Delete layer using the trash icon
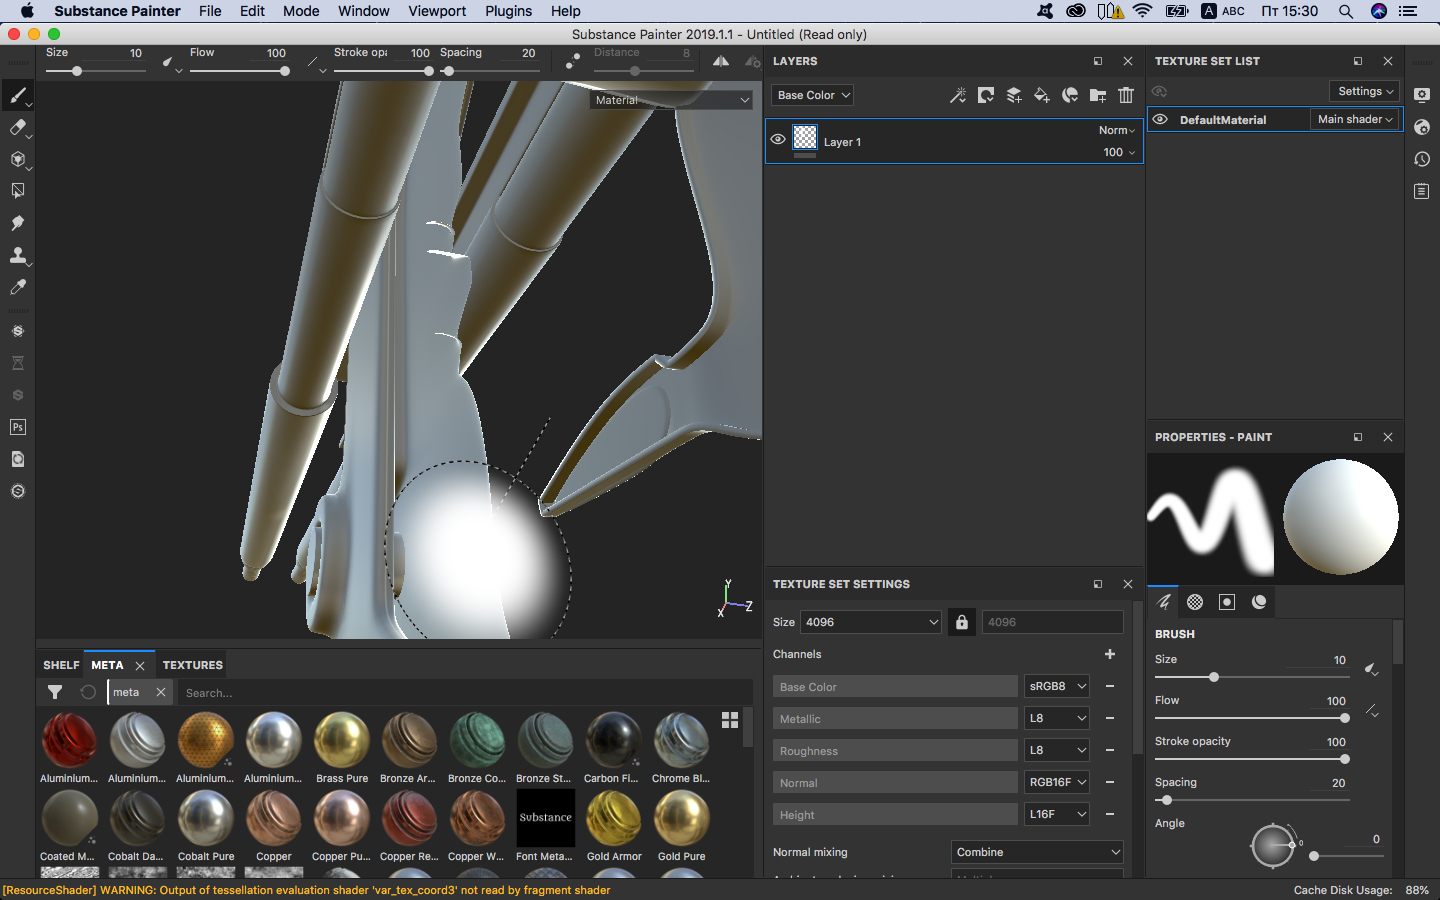1440x900 pixels. pyautogui.click(x=1126, y=95)
